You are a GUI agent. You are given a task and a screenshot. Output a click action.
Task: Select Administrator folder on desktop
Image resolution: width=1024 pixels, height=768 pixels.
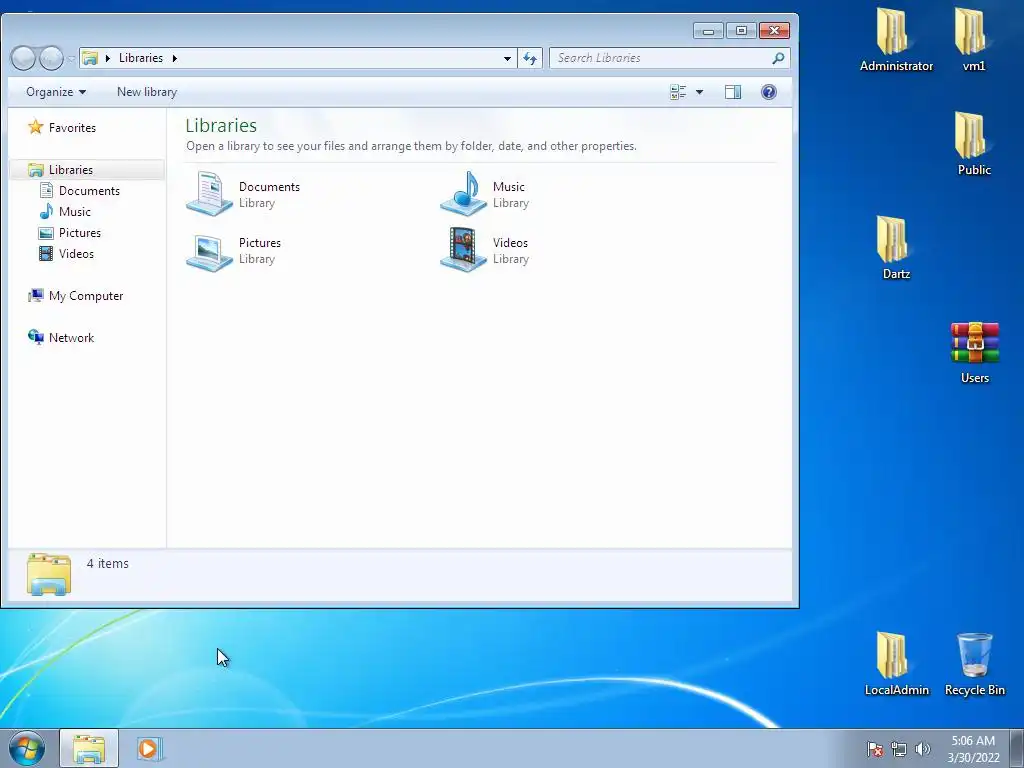(896, 39)
